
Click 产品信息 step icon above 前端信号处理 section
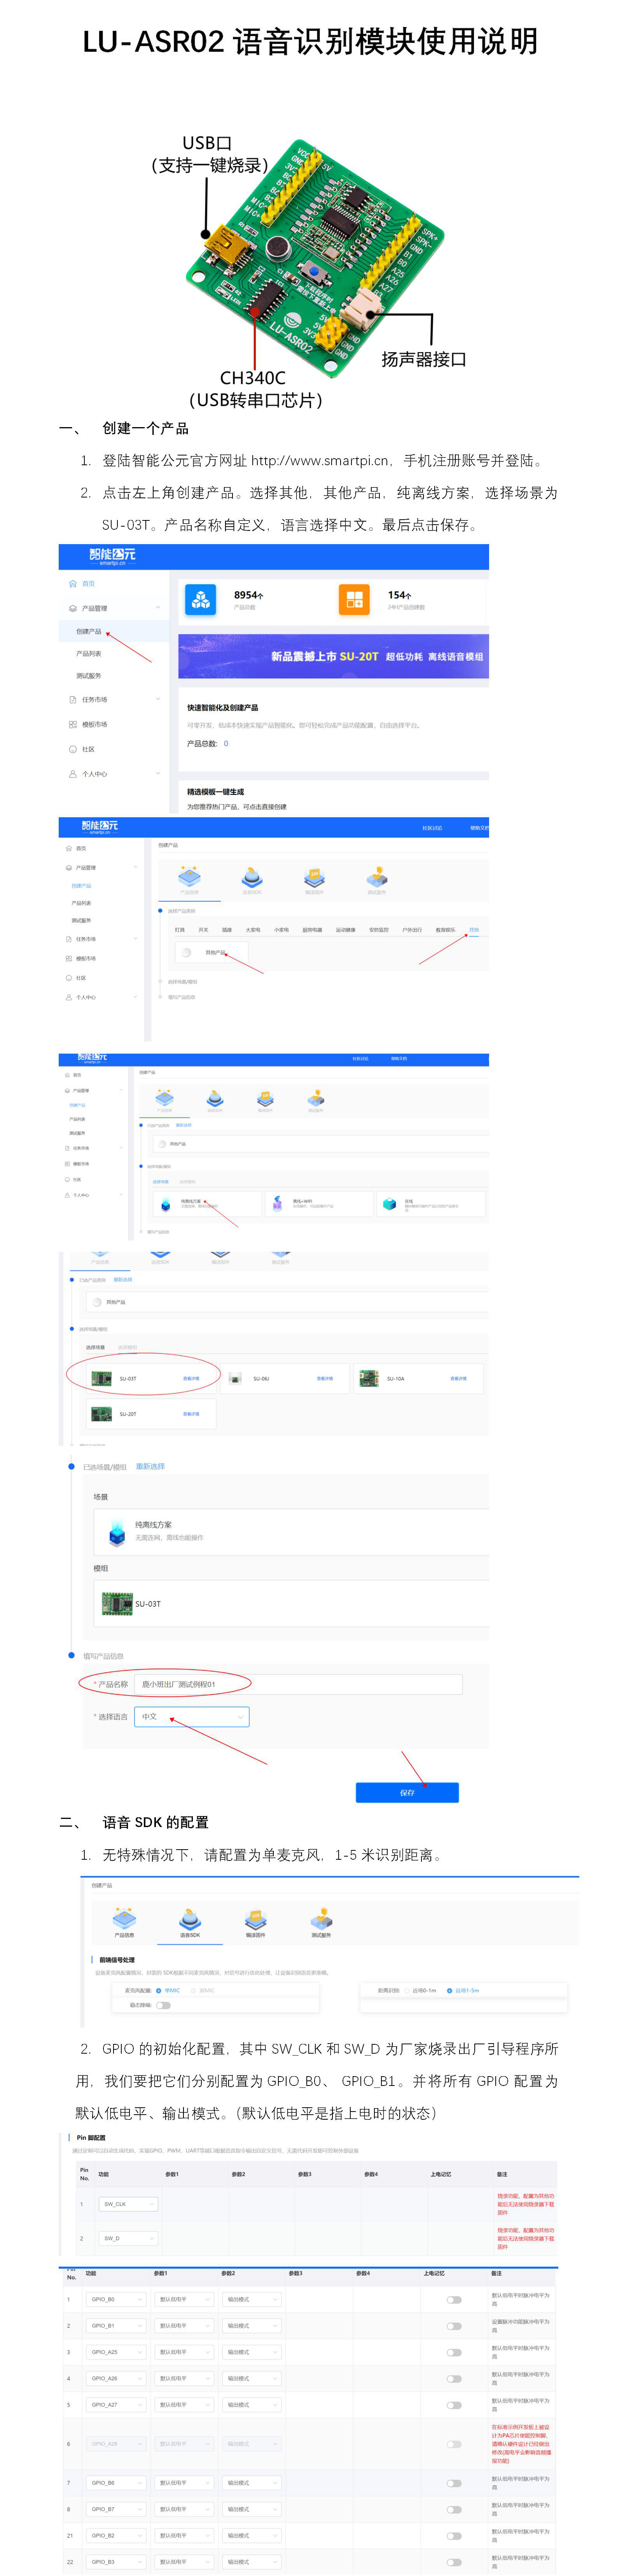coord(124,1918)
